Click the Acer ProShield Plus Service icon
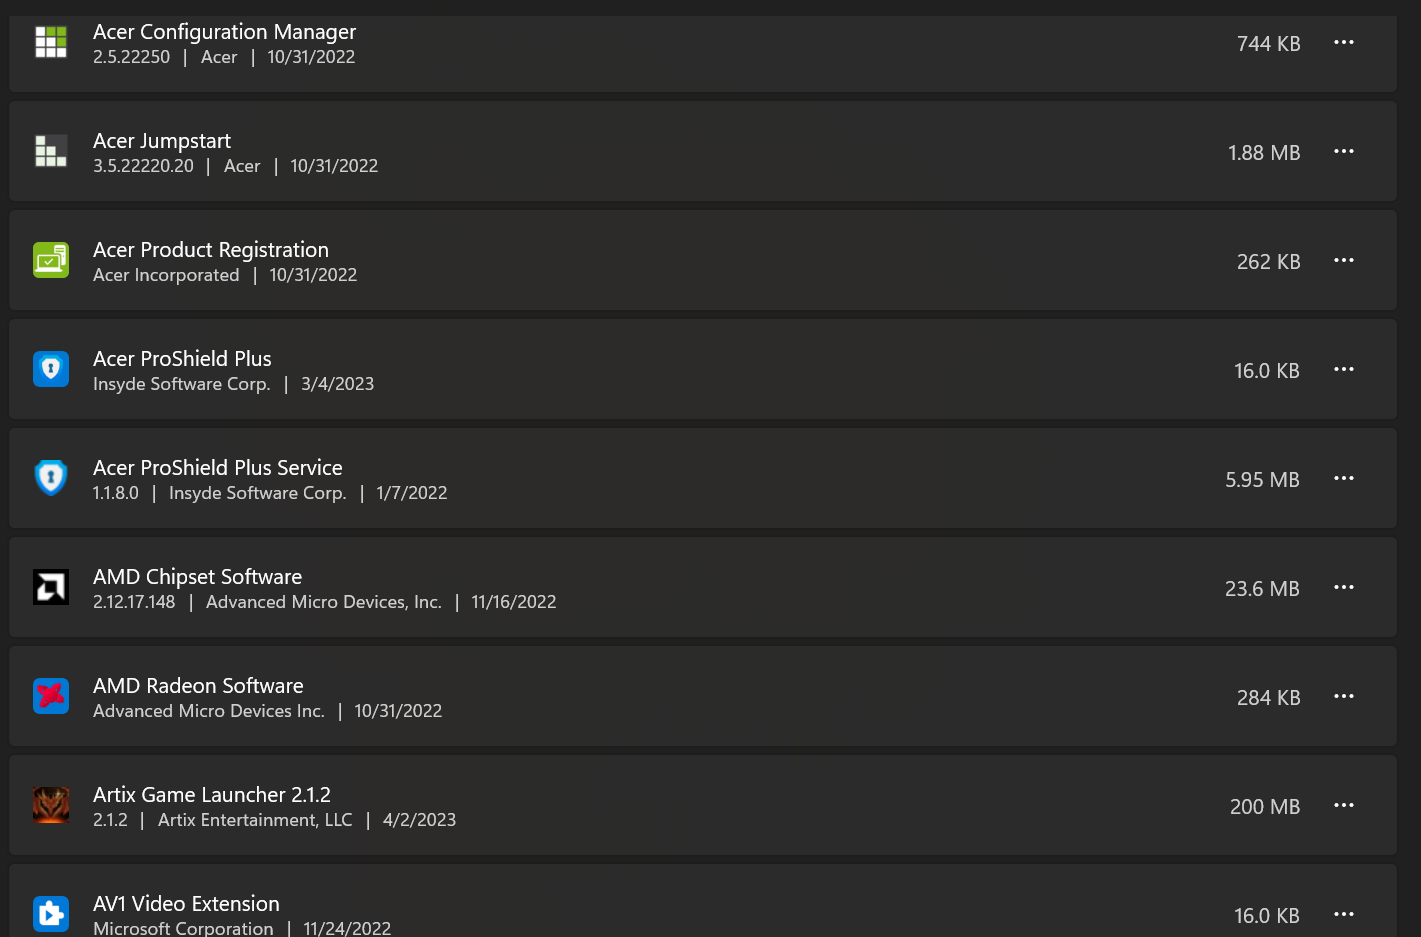This screenshot has width=1421, height=937. click(x=51, y=478)
